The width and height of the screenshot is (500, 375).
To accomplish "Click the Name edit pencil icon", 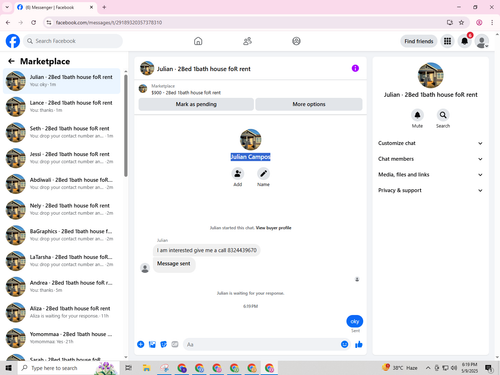I will 263,174.
